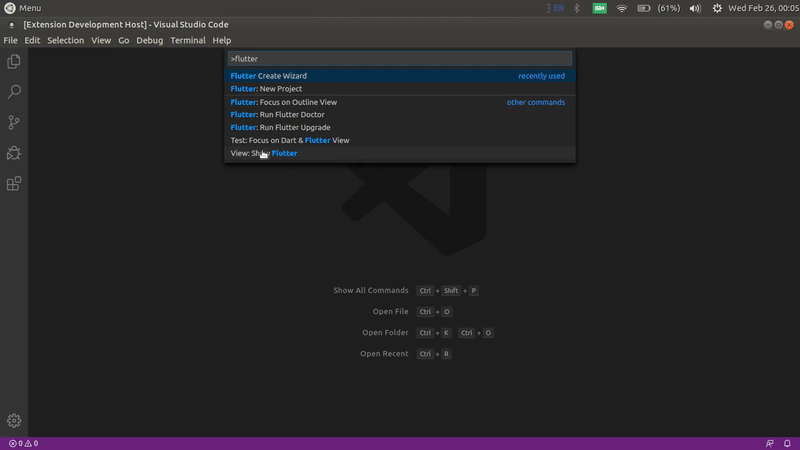800x450 pixels.
Task: Open the Edit menu
Action: point(32,40)
